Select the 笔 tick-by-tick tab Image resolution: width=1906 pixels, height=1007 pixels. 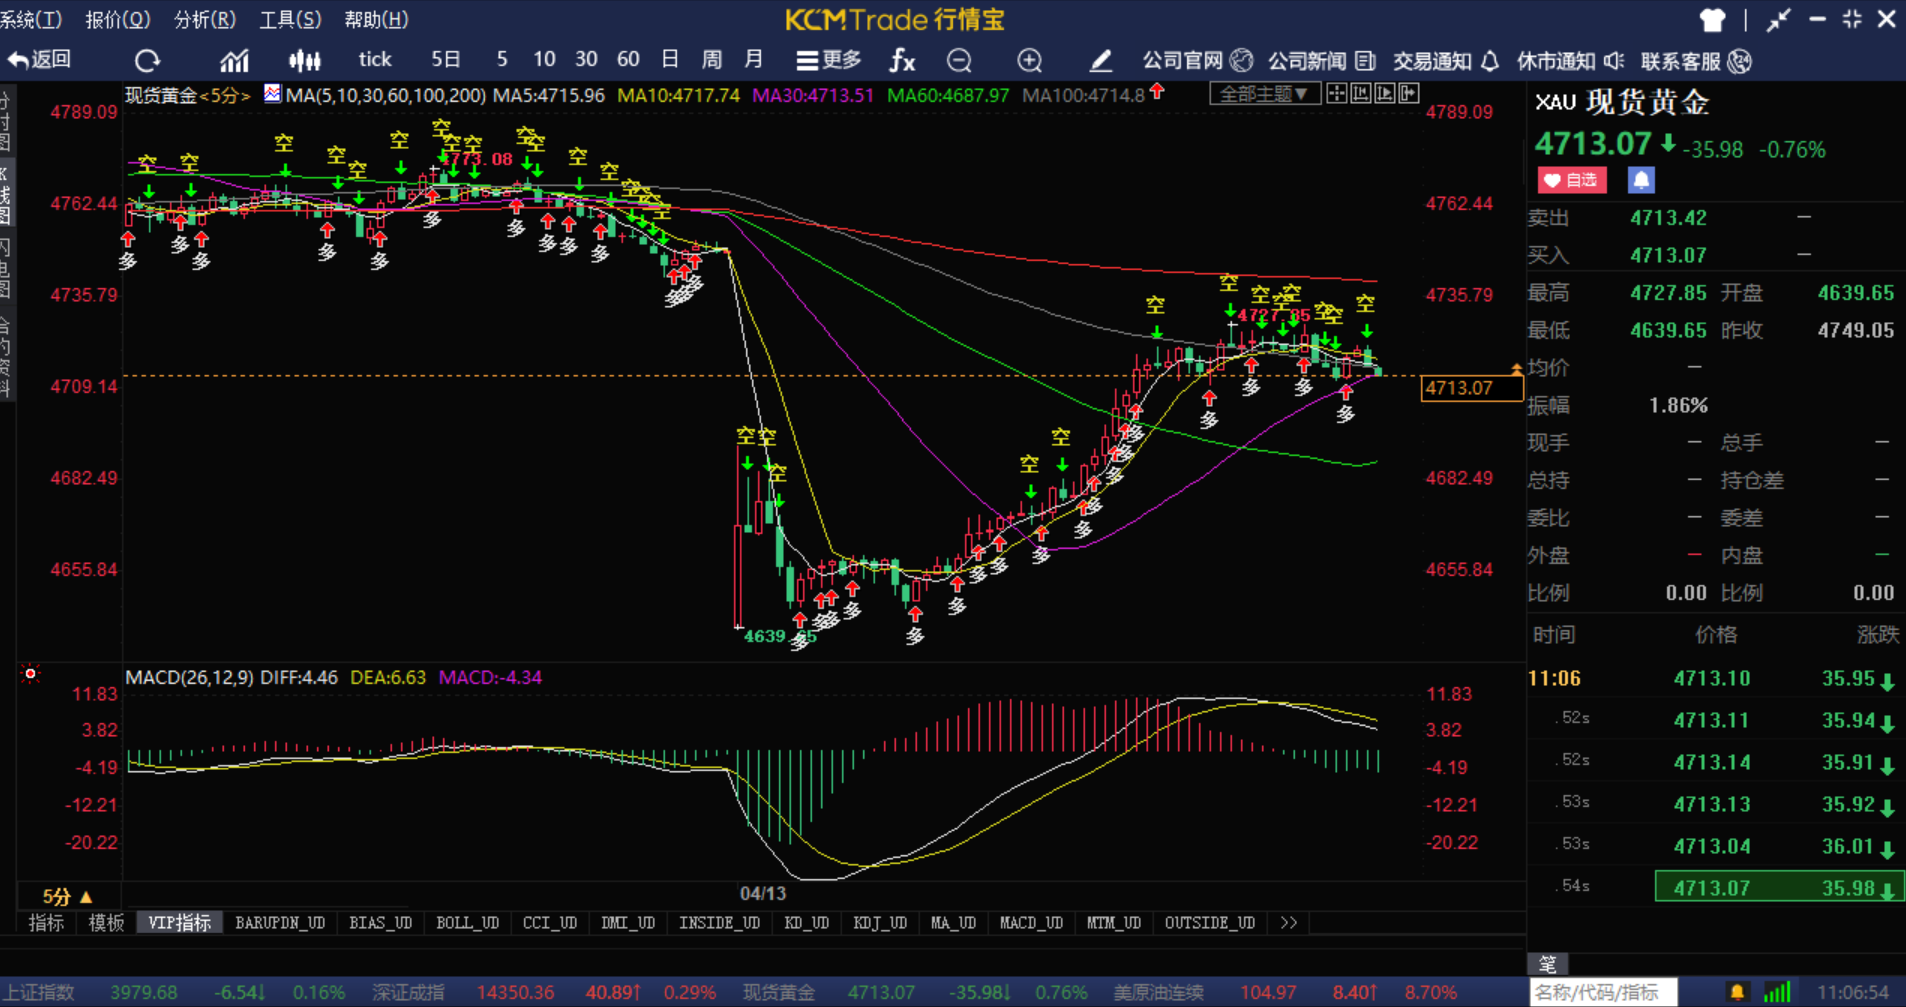click(x=1548, y=964)
